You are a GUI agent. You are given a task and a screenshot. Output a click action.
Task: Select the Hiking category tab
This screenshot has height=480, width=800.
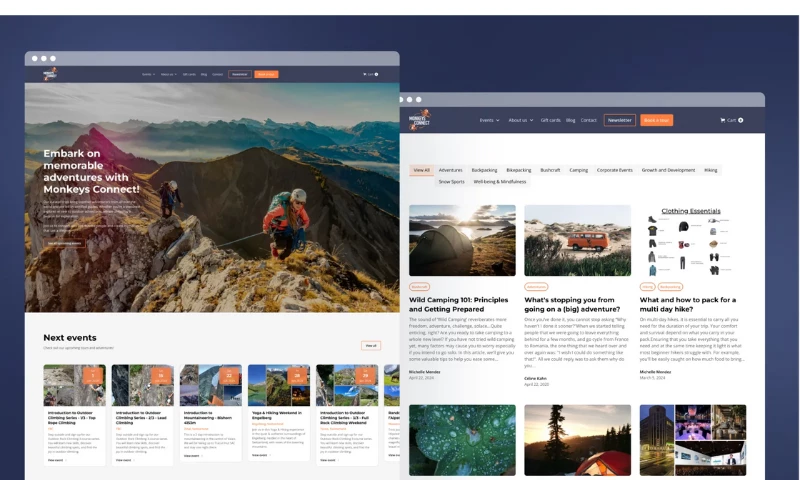[710, 170]
